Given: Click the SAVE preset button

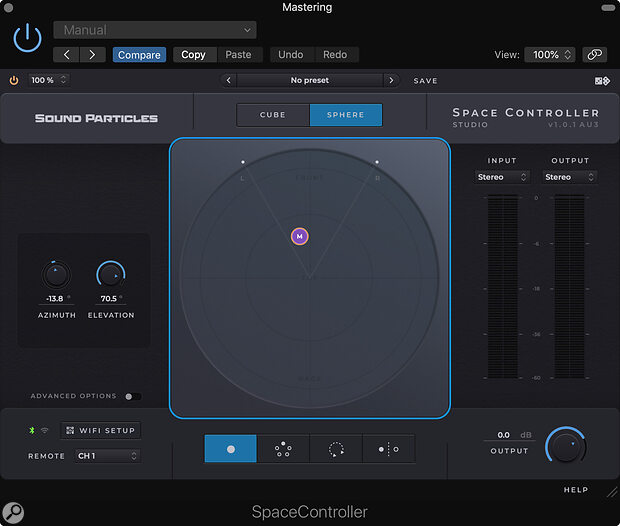Looking at the screenshot, I should [x=425, y=81].
